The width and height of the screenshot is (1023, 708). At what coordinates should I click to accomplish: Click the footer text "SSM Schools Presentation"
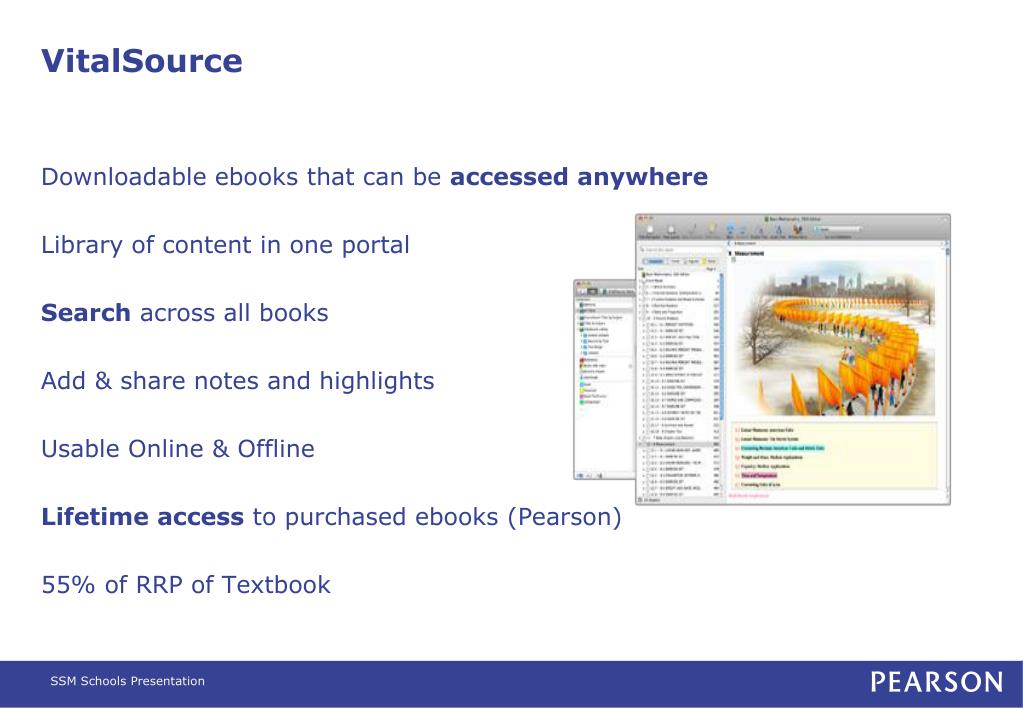(127, 681)
